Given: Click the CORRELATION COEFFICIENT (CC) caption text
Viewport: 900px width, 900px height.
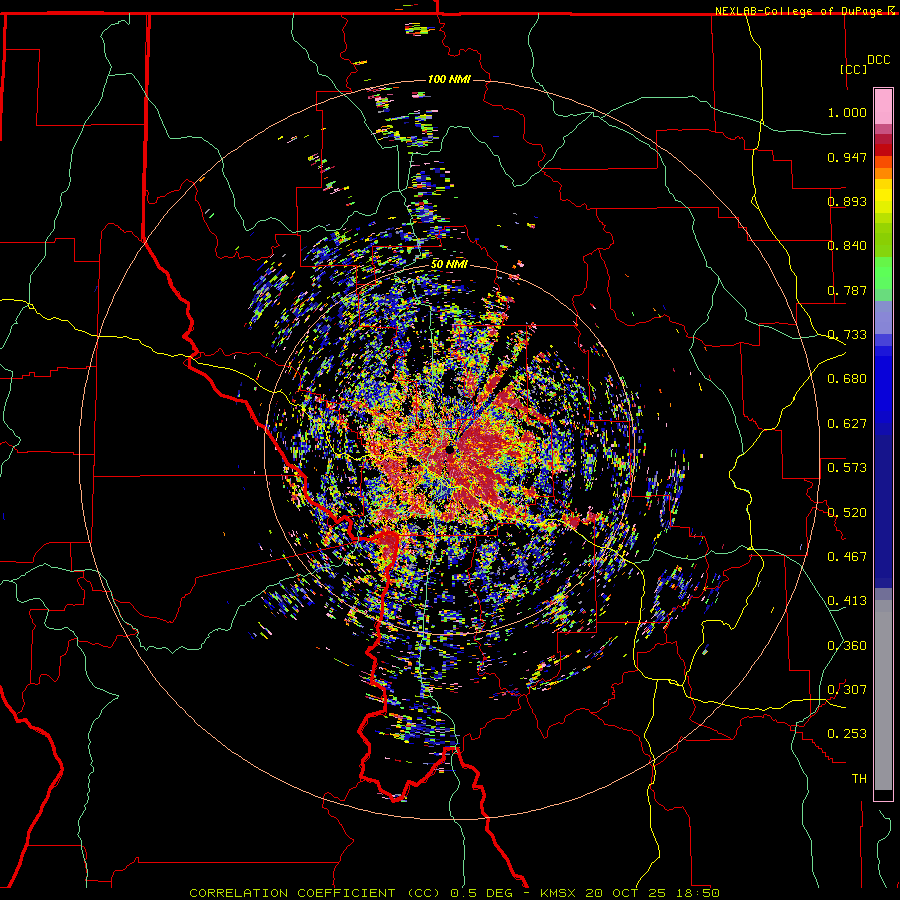Looking at the screenshot, I should tap(315, 893).
